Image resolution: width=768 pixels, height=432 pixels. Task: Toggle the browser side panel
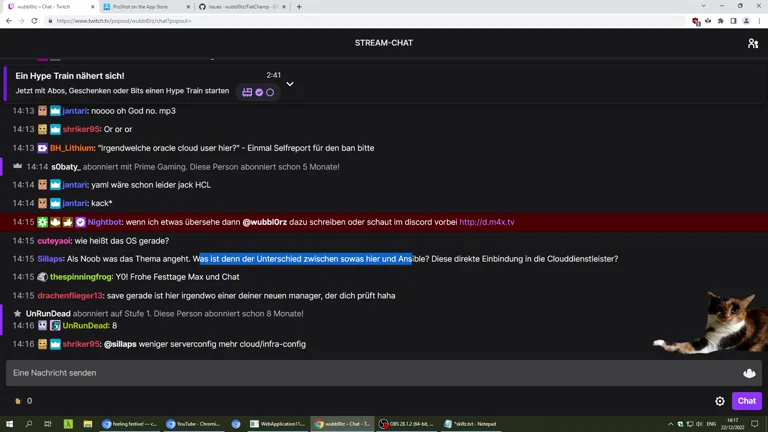(733, 21)
